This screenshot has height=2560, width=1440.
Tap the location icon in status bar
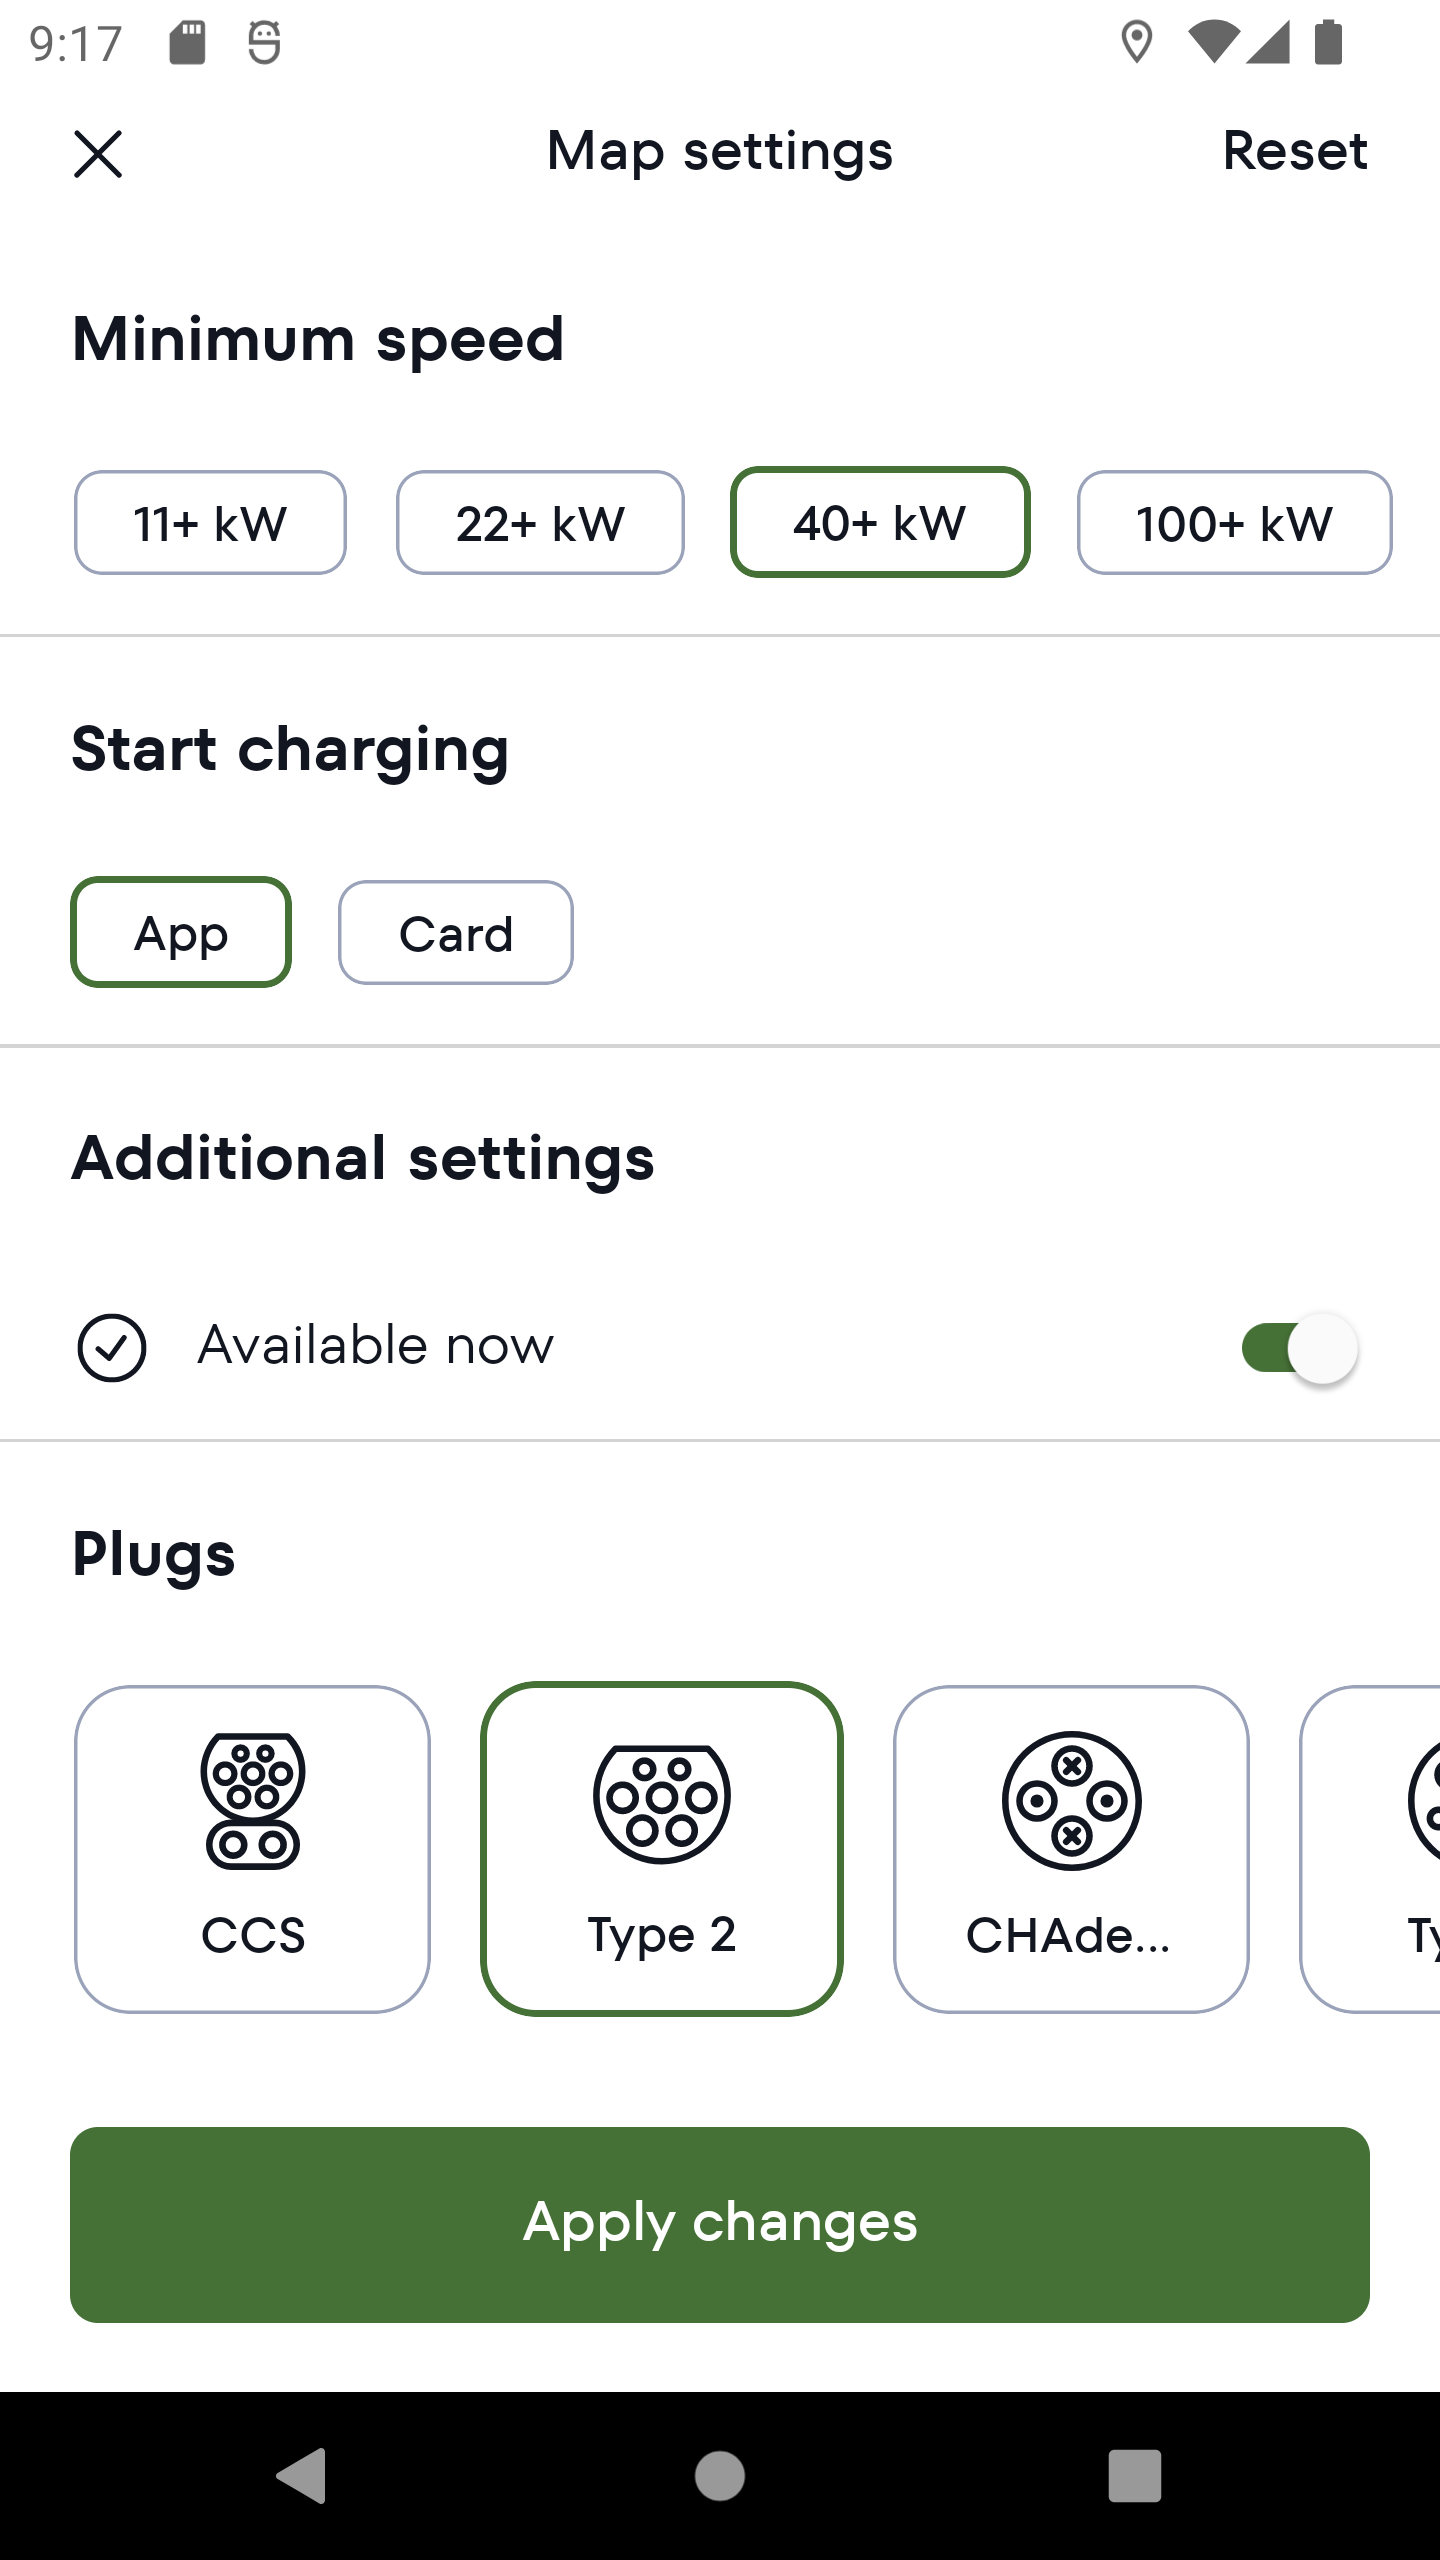pyautogui.click(x=1136, y=43)
